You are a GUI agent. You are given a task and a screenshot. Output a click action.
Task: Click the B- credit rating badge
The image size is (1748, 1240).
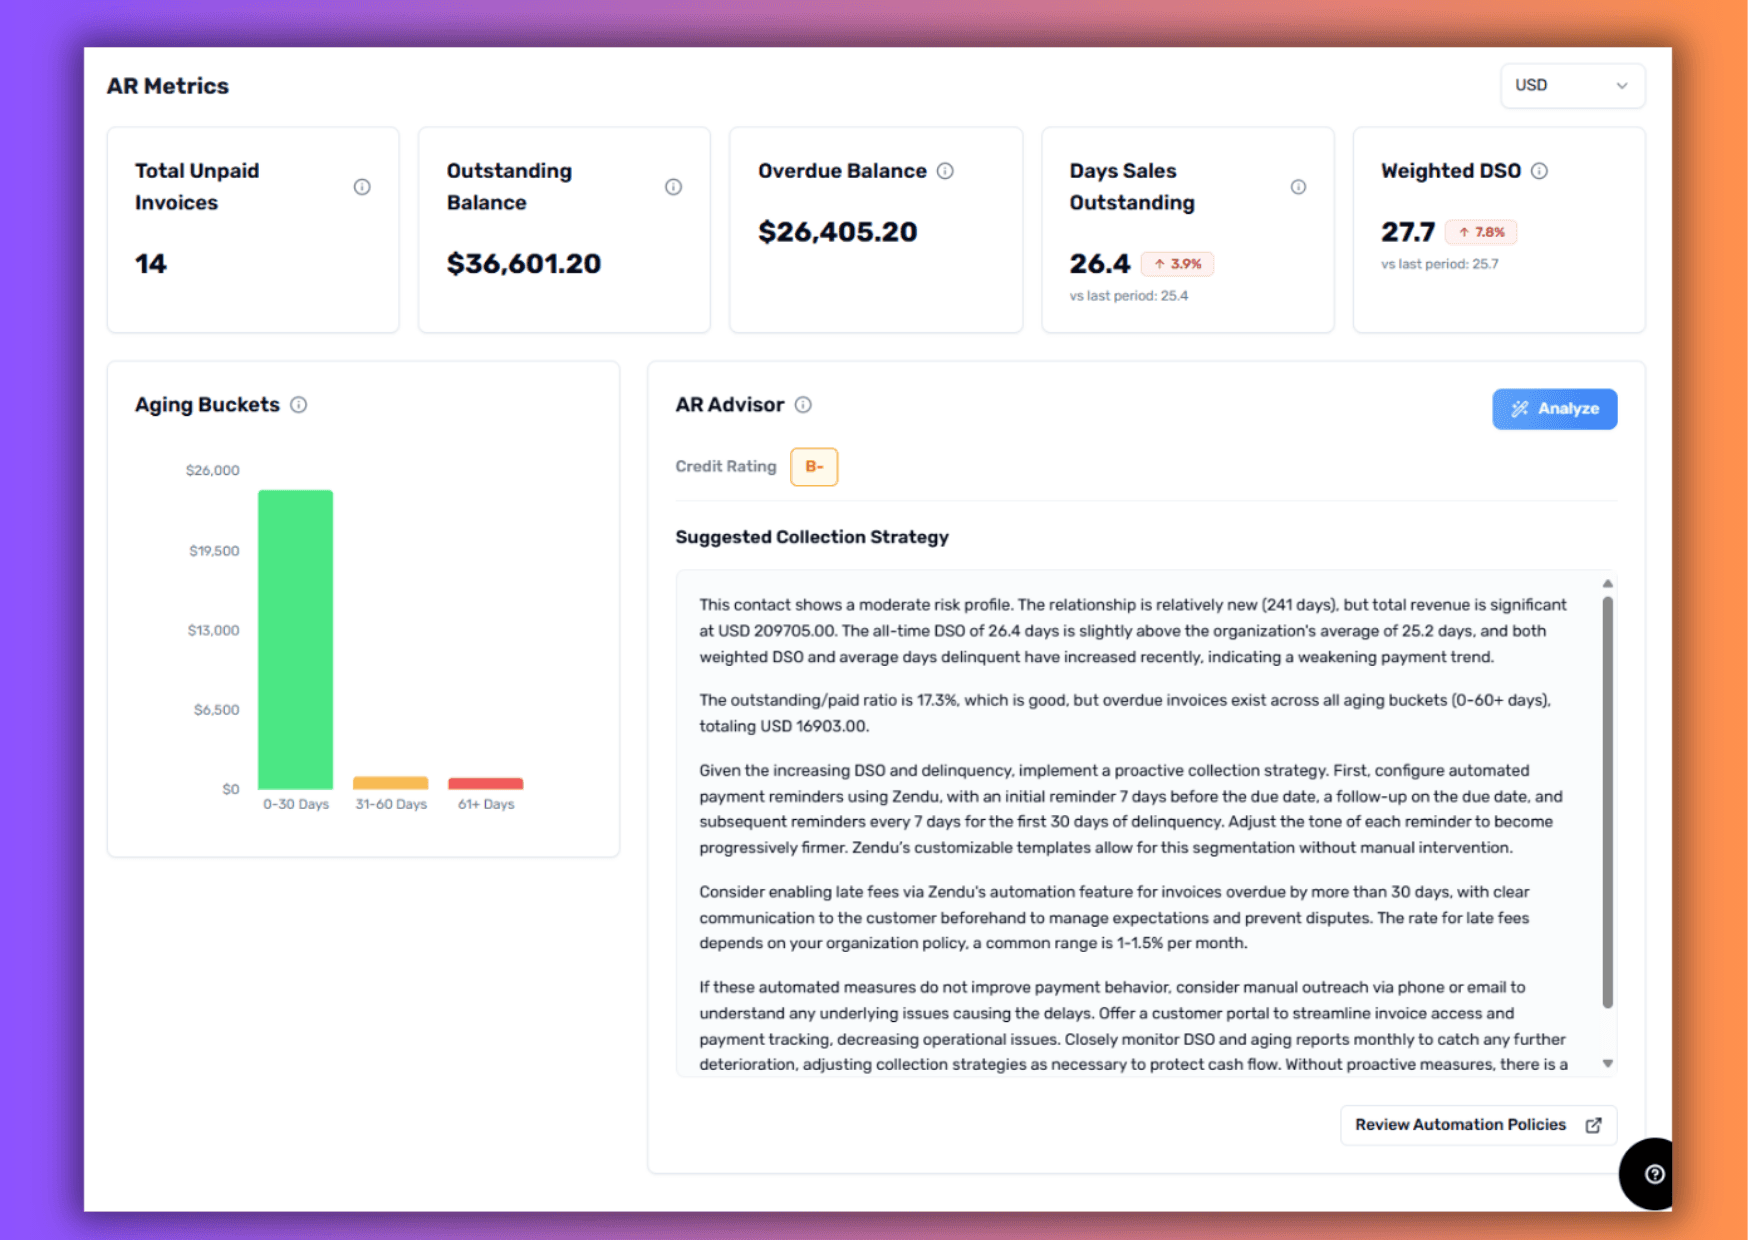pos(814,467)
